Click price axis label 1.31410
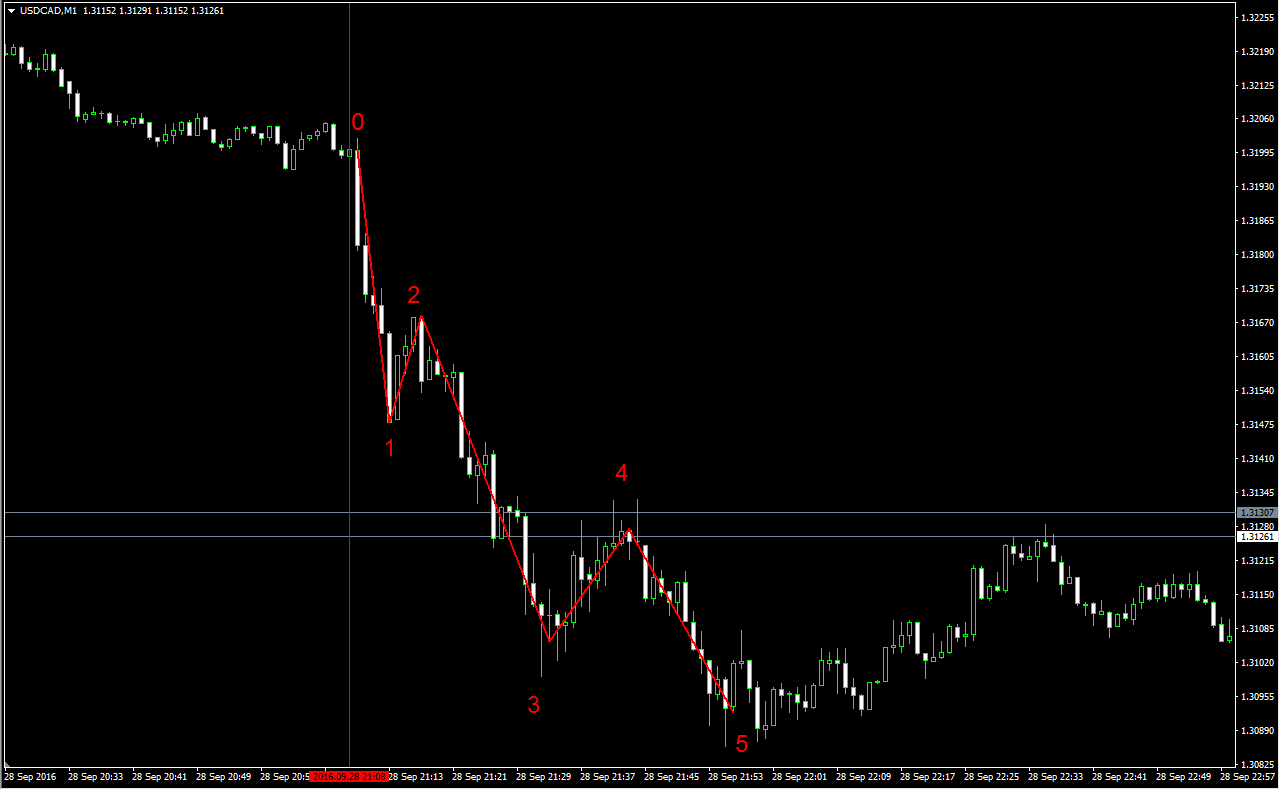 [1256, 459]
